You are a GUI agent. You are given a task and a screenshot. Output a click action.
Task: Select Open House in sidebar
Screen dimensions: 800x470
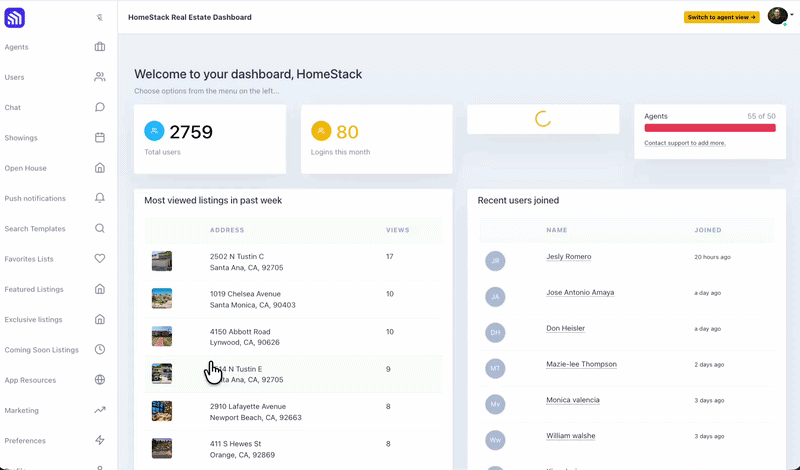(26, 168)
